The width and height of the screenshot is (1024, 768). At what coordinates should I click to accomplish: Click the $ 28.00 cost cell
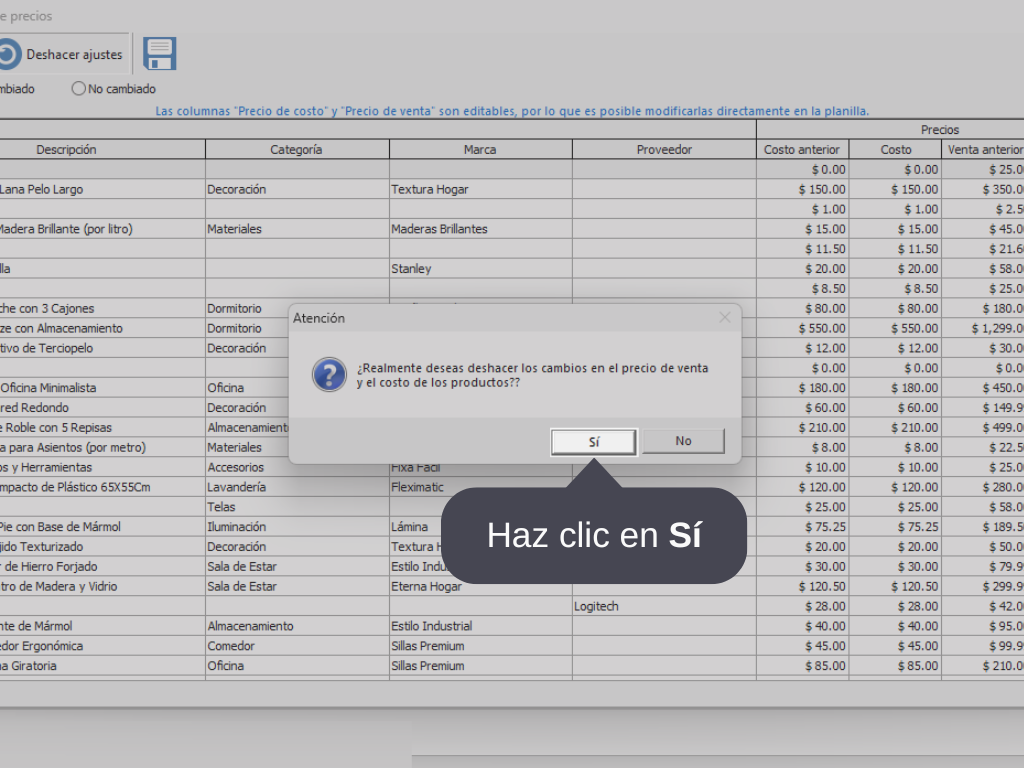click(895, 606)
